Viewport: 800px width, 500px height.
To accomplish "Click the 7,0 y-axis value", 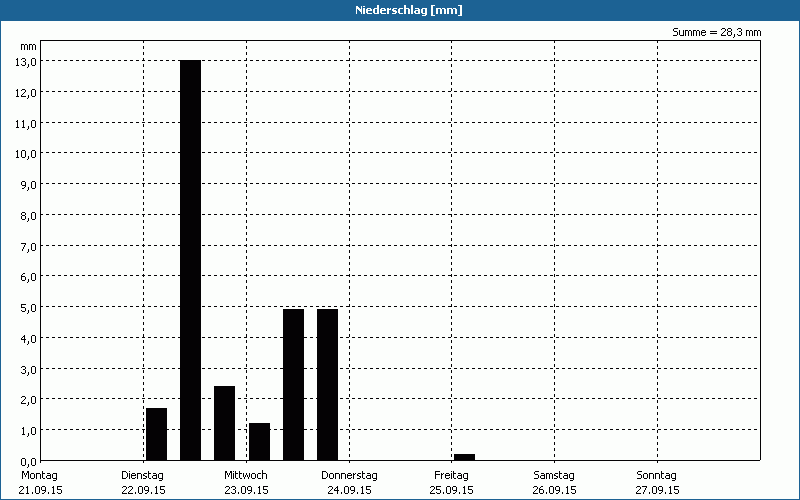I will 28,246.
